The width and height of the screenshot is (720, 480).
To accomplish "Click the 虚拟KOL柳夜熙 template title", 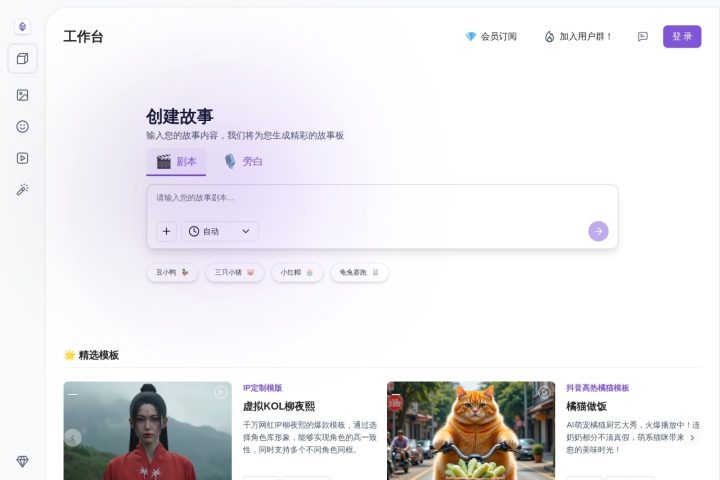I will click(279, 407).
